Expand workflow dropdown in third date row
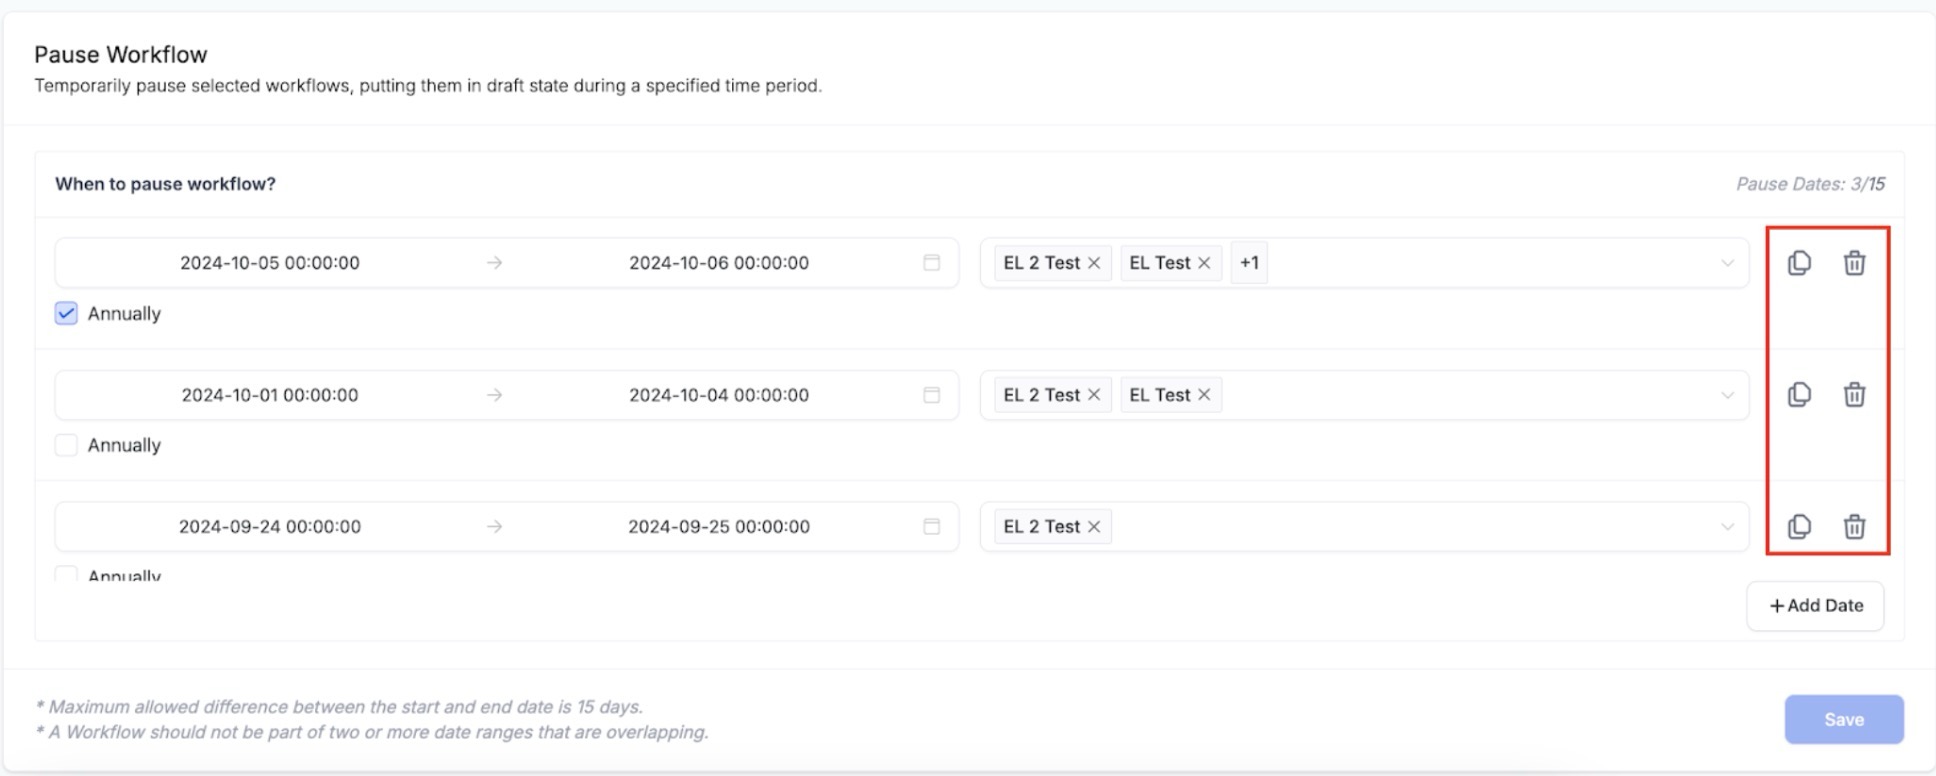This screenshot has height=776, width=1936. pos(1727,527)
